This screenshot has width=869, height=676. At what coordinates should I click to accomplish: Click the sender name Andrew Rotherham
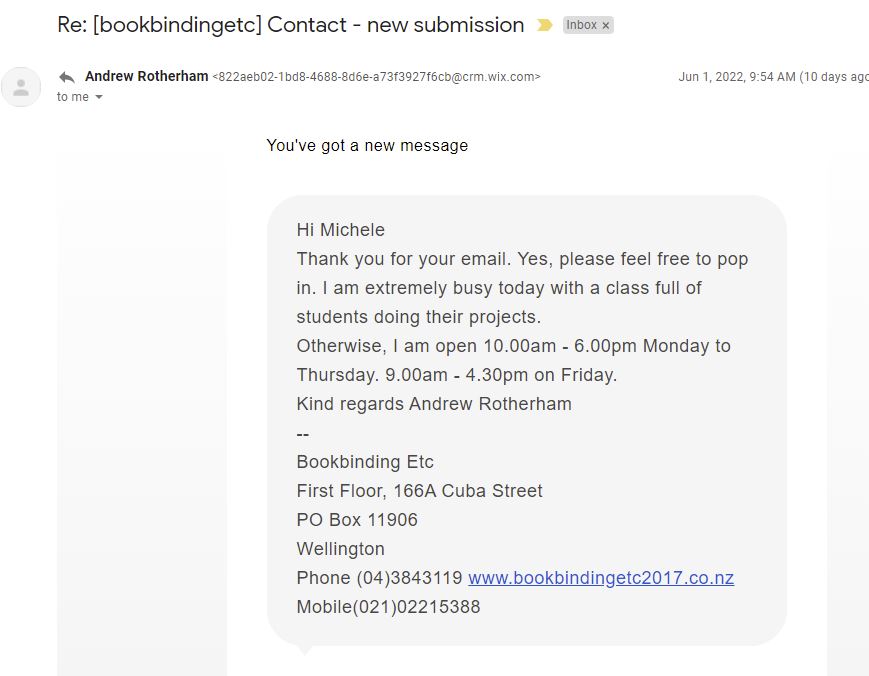147,77
